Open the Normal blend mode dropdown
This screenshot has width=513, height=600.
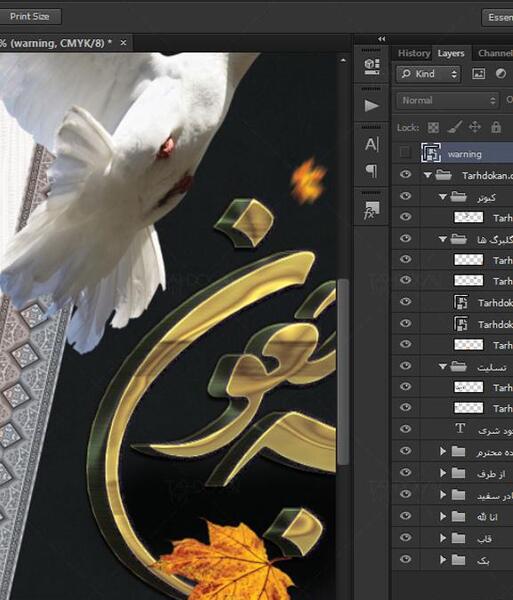(448, 101)
